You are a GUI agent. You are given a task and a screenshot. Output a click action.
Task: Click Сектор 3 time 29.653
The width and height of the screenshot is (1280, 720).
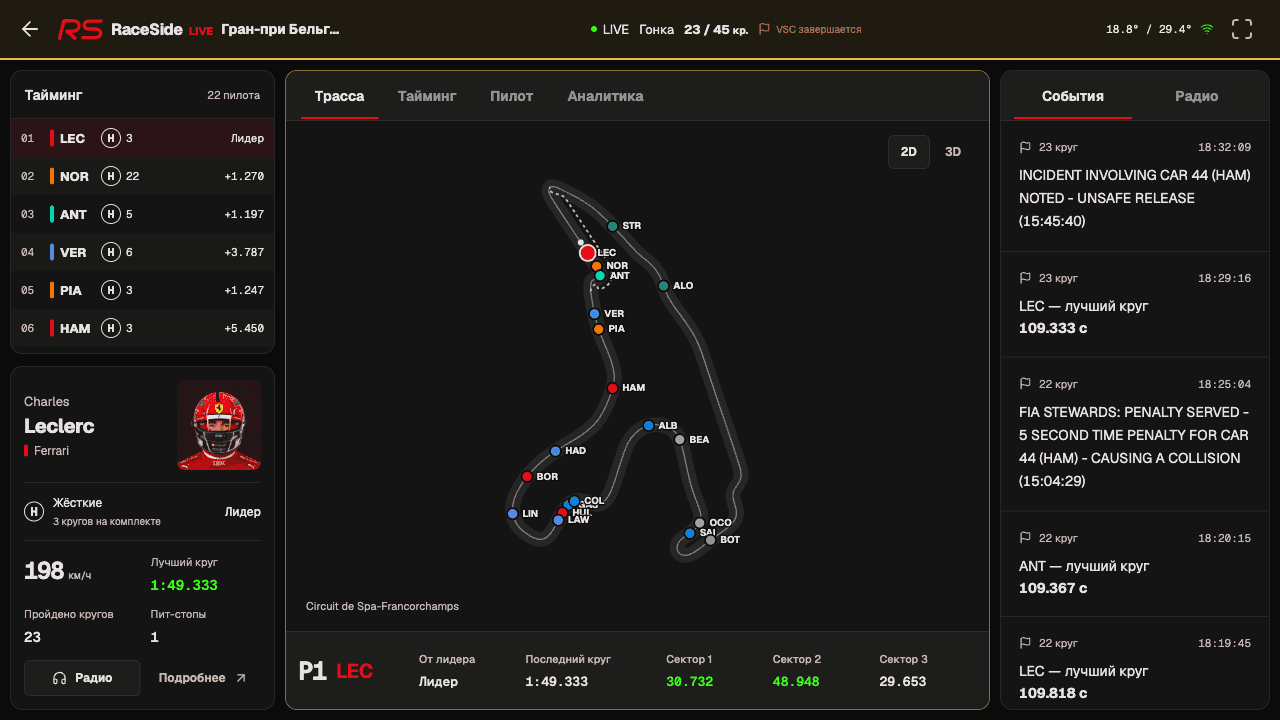pyautogui.click(x=903, y=681)
